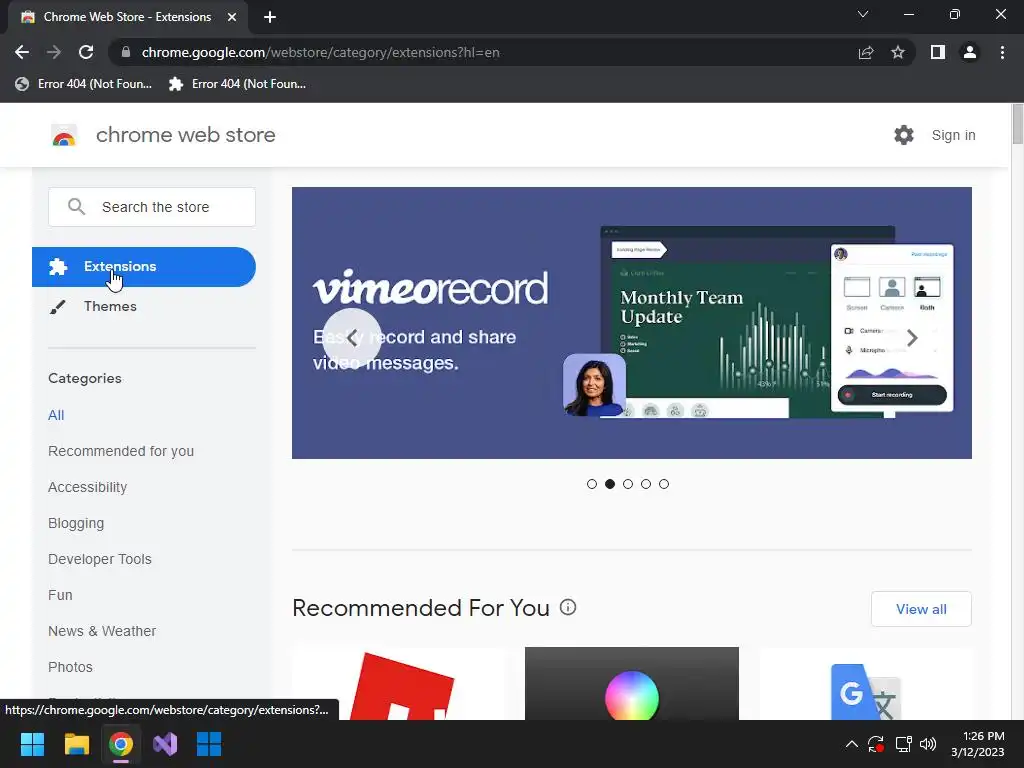Open the Blogging category

point(76,523)
